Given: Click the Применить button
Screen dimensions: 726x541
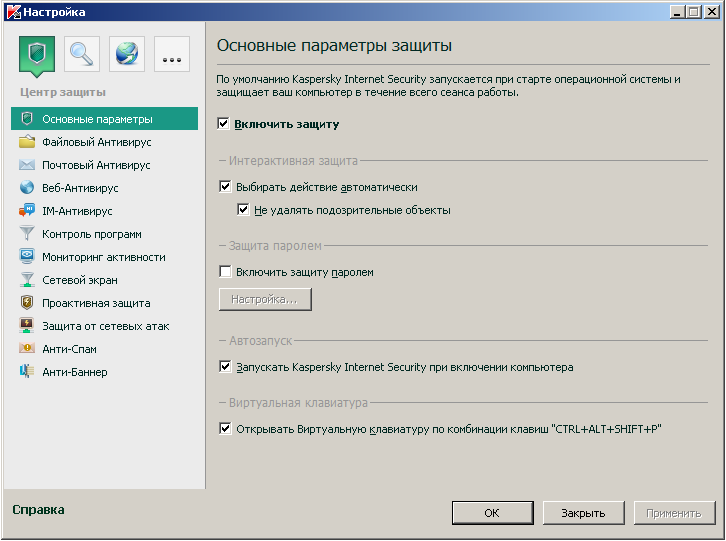Looking at the screenshot, I should coord(674,513).
